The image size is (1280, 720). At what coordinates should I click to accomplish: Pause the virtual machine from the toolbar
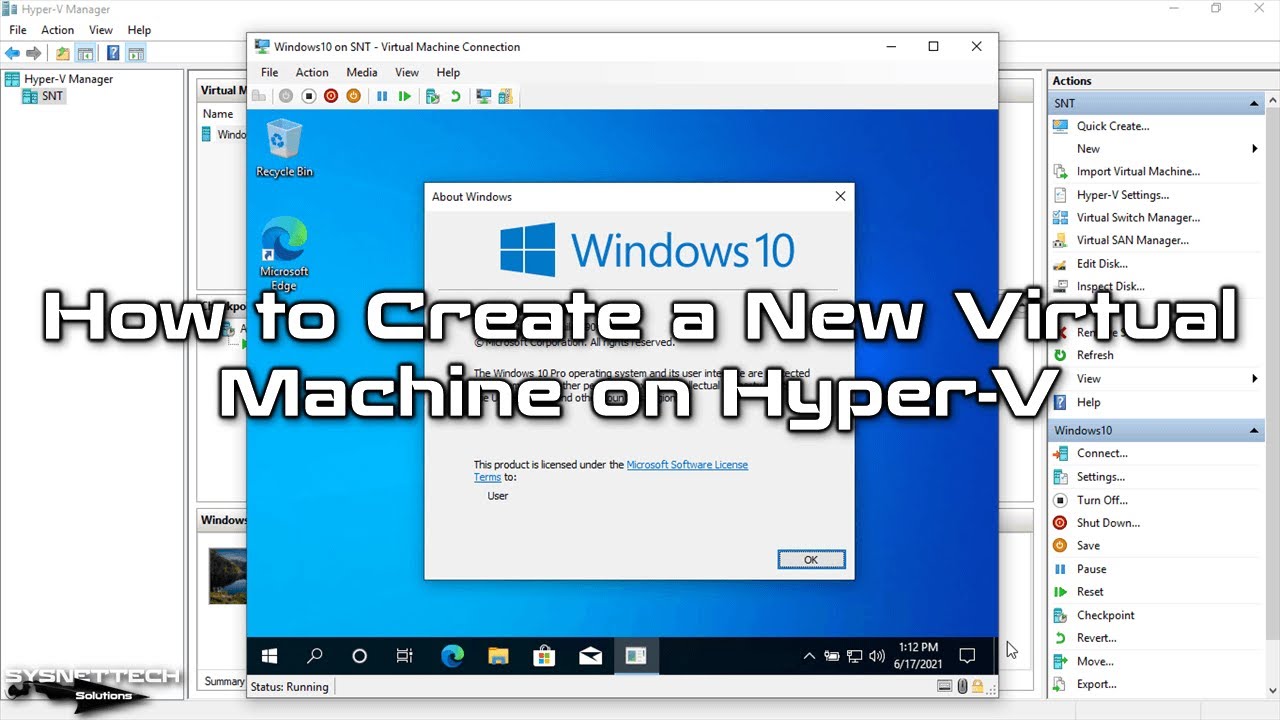[382, 96]
